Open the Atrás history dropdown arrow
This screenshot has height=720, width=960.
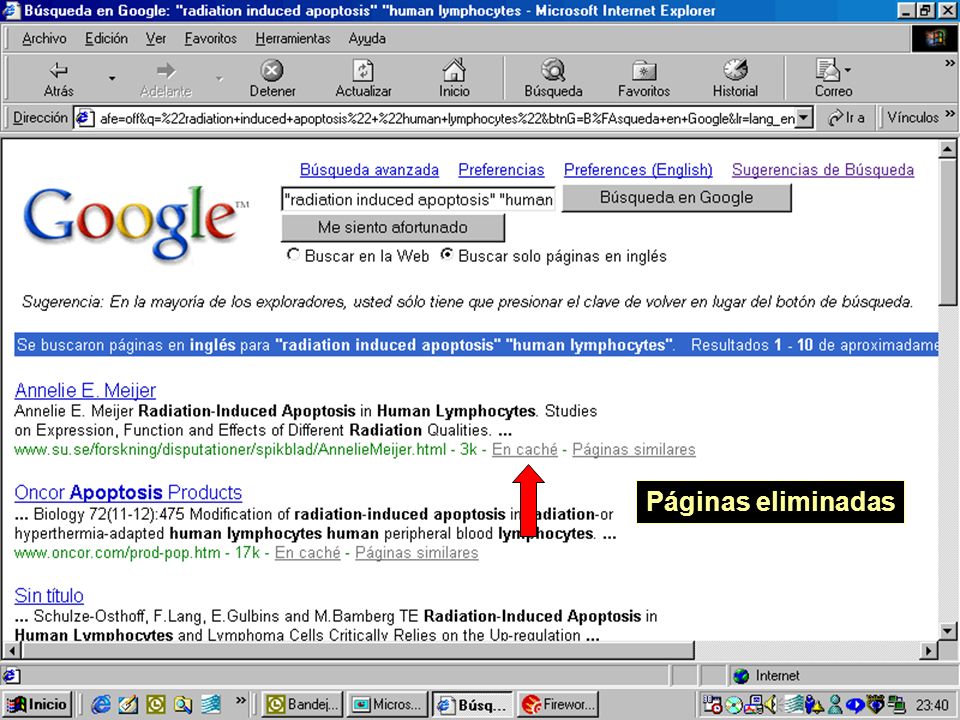pos(111,78)
